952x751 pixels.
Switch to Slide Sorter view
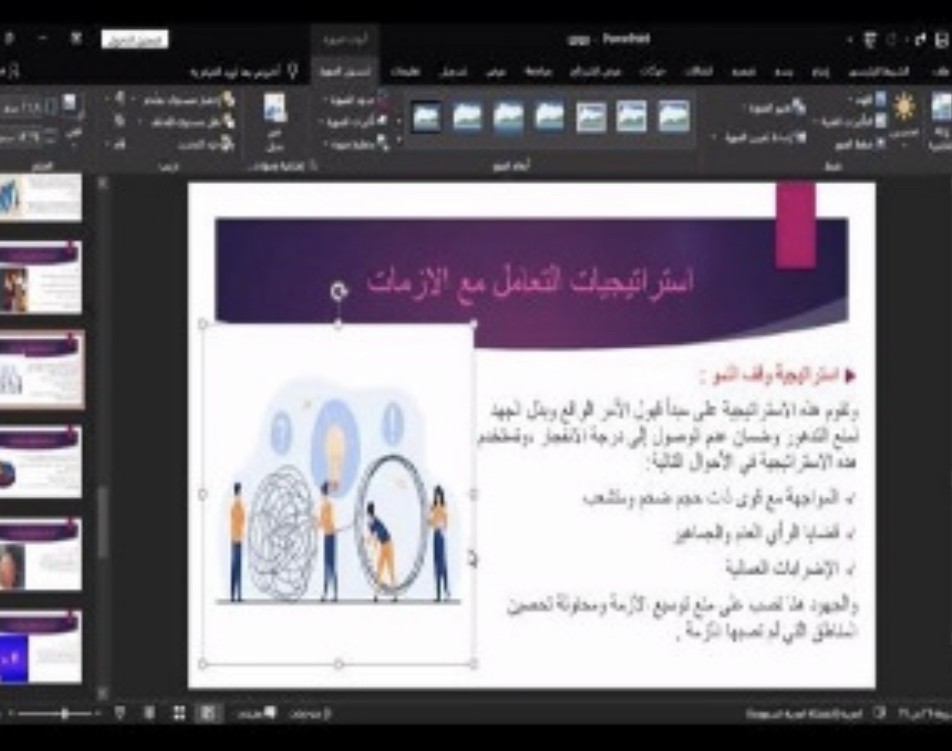(x=178, y=713)
